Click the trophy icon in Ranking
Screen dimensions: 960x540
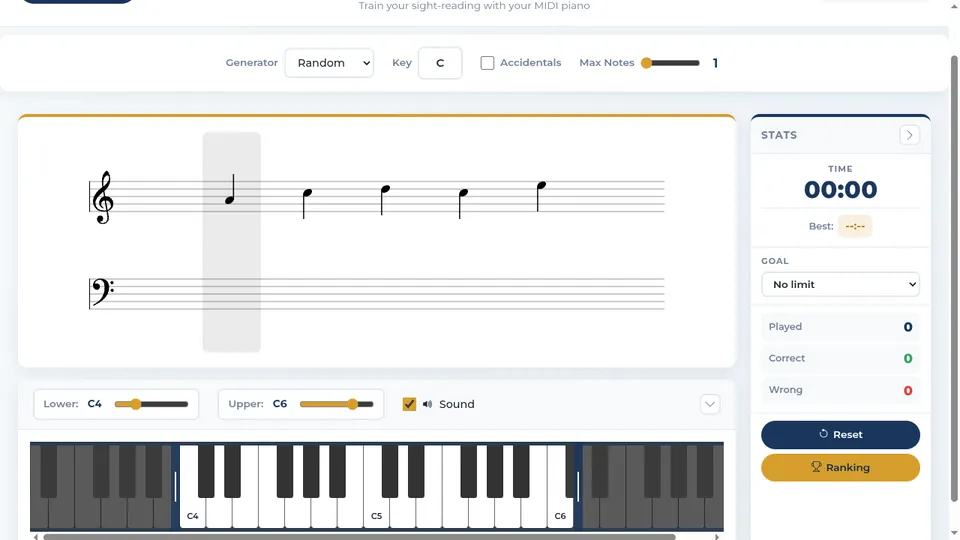pyautogui.click(x=816, y=467)
